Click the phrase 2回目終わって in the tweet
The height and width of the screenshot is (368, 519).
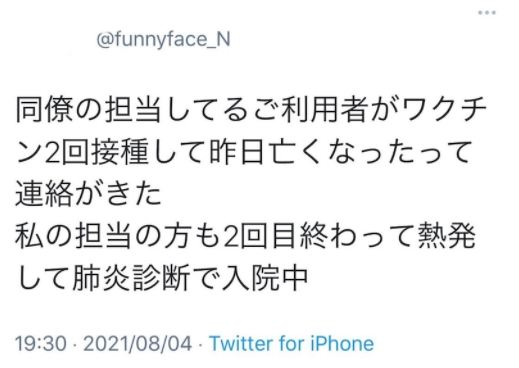[319, 236]
